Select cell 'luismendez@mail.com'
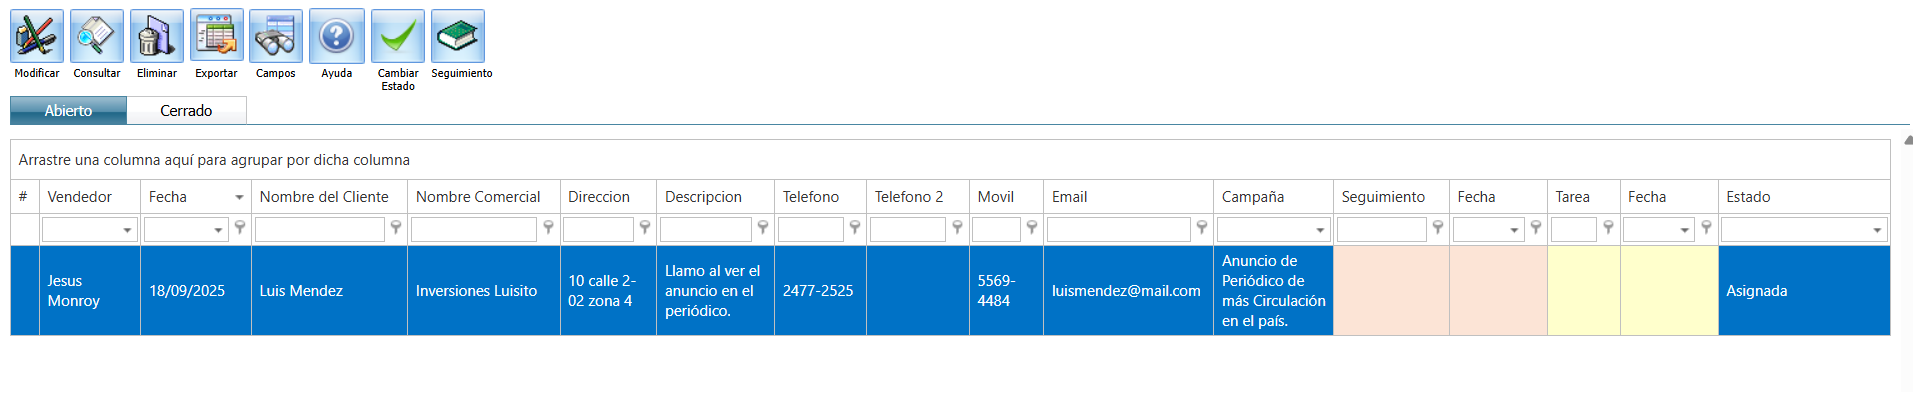Image resolution: width=1913 pixels, height=410 pixels. pos(1128,291)
